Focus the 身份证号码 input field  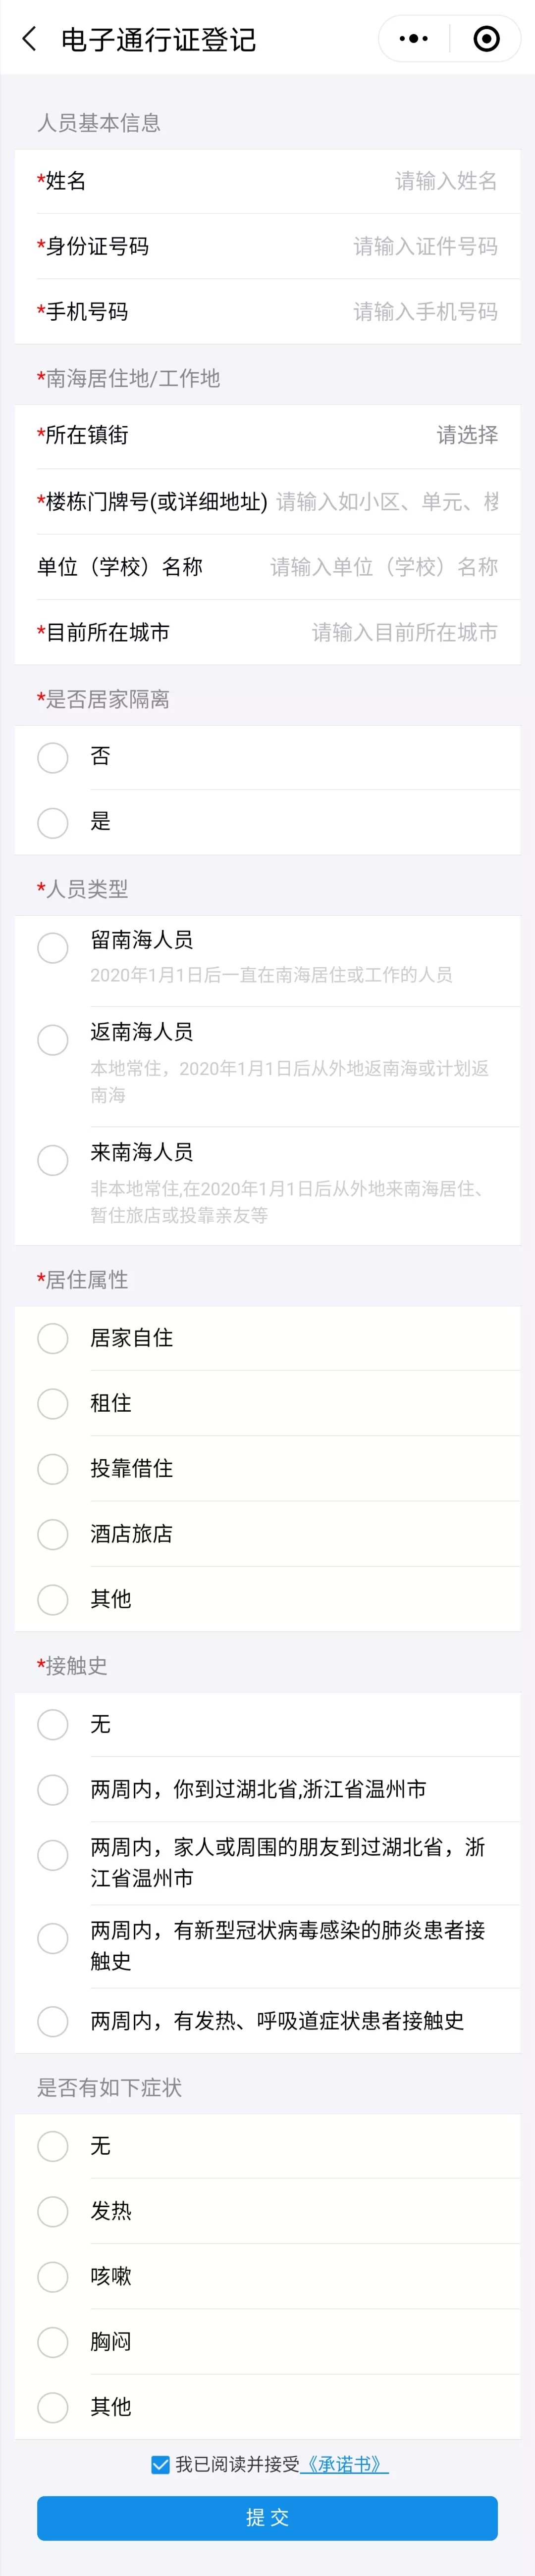(x=424, y=246)
